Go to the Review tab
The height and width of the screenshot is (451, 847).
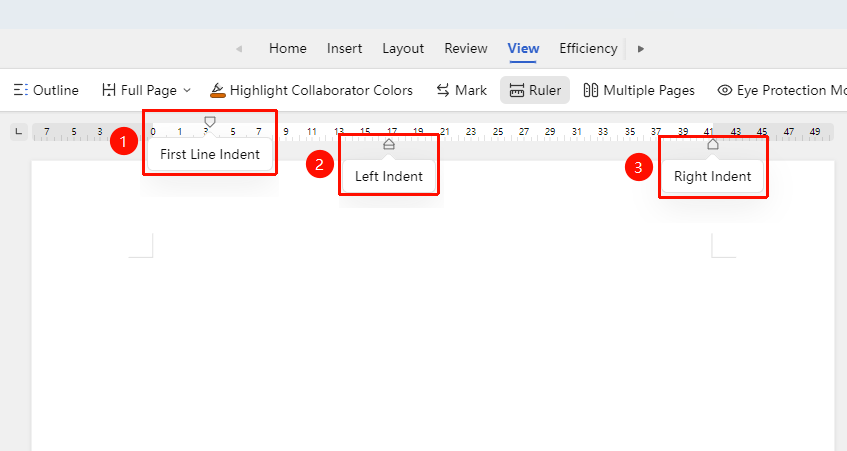coord(466,49)
